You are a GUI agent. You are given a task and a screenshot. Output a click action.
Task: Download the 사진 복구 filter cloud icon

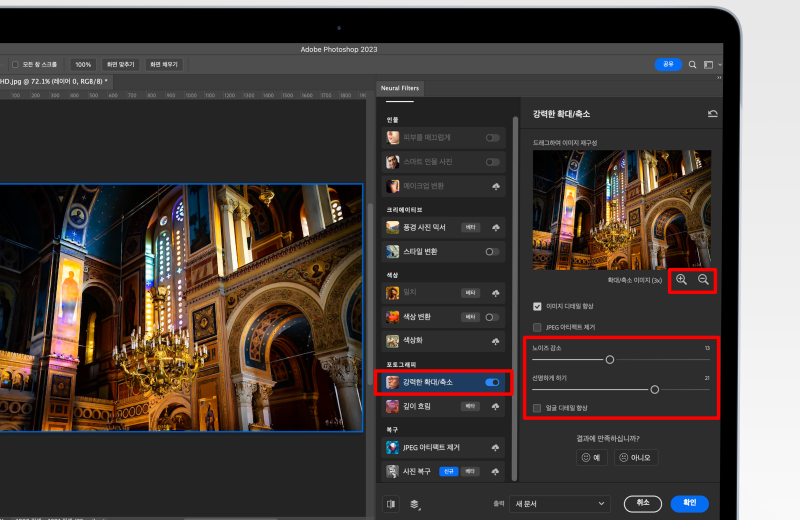(x=495, y=472)
